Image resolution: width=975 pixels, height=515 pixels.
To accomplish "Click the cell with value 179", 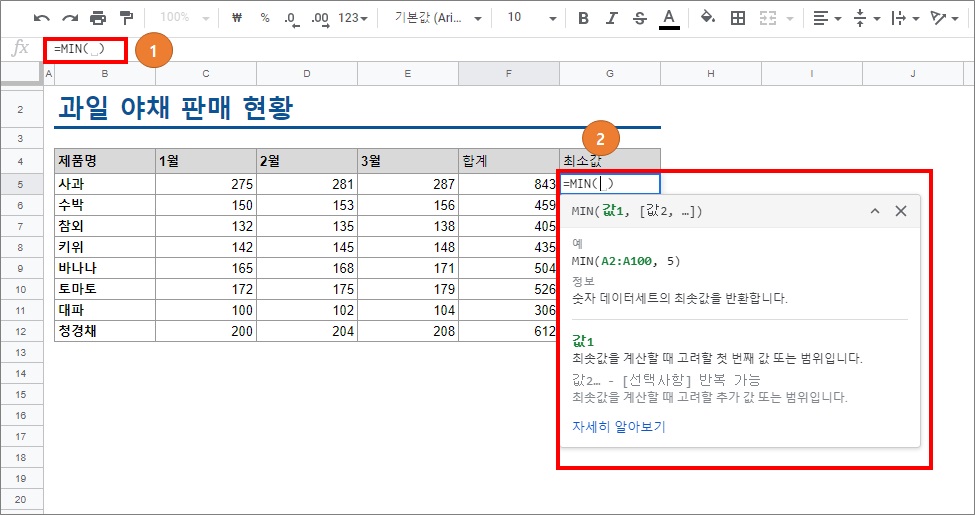I will 408,289.
